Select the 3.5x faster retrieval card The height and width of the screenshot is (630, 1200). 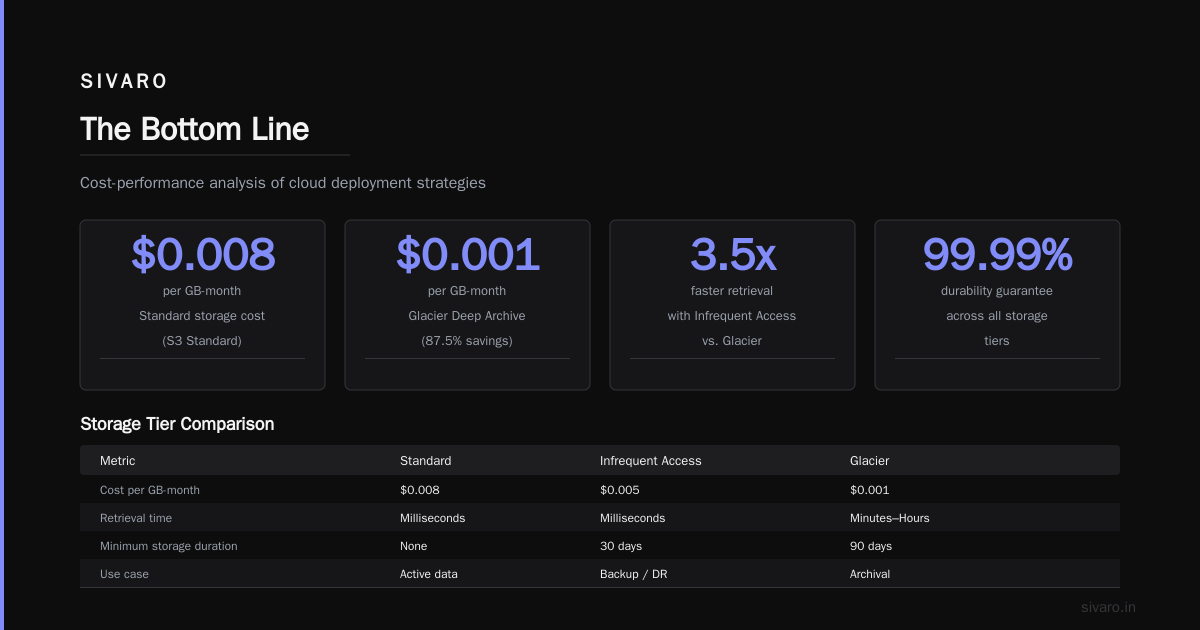[x=732, y=305]
